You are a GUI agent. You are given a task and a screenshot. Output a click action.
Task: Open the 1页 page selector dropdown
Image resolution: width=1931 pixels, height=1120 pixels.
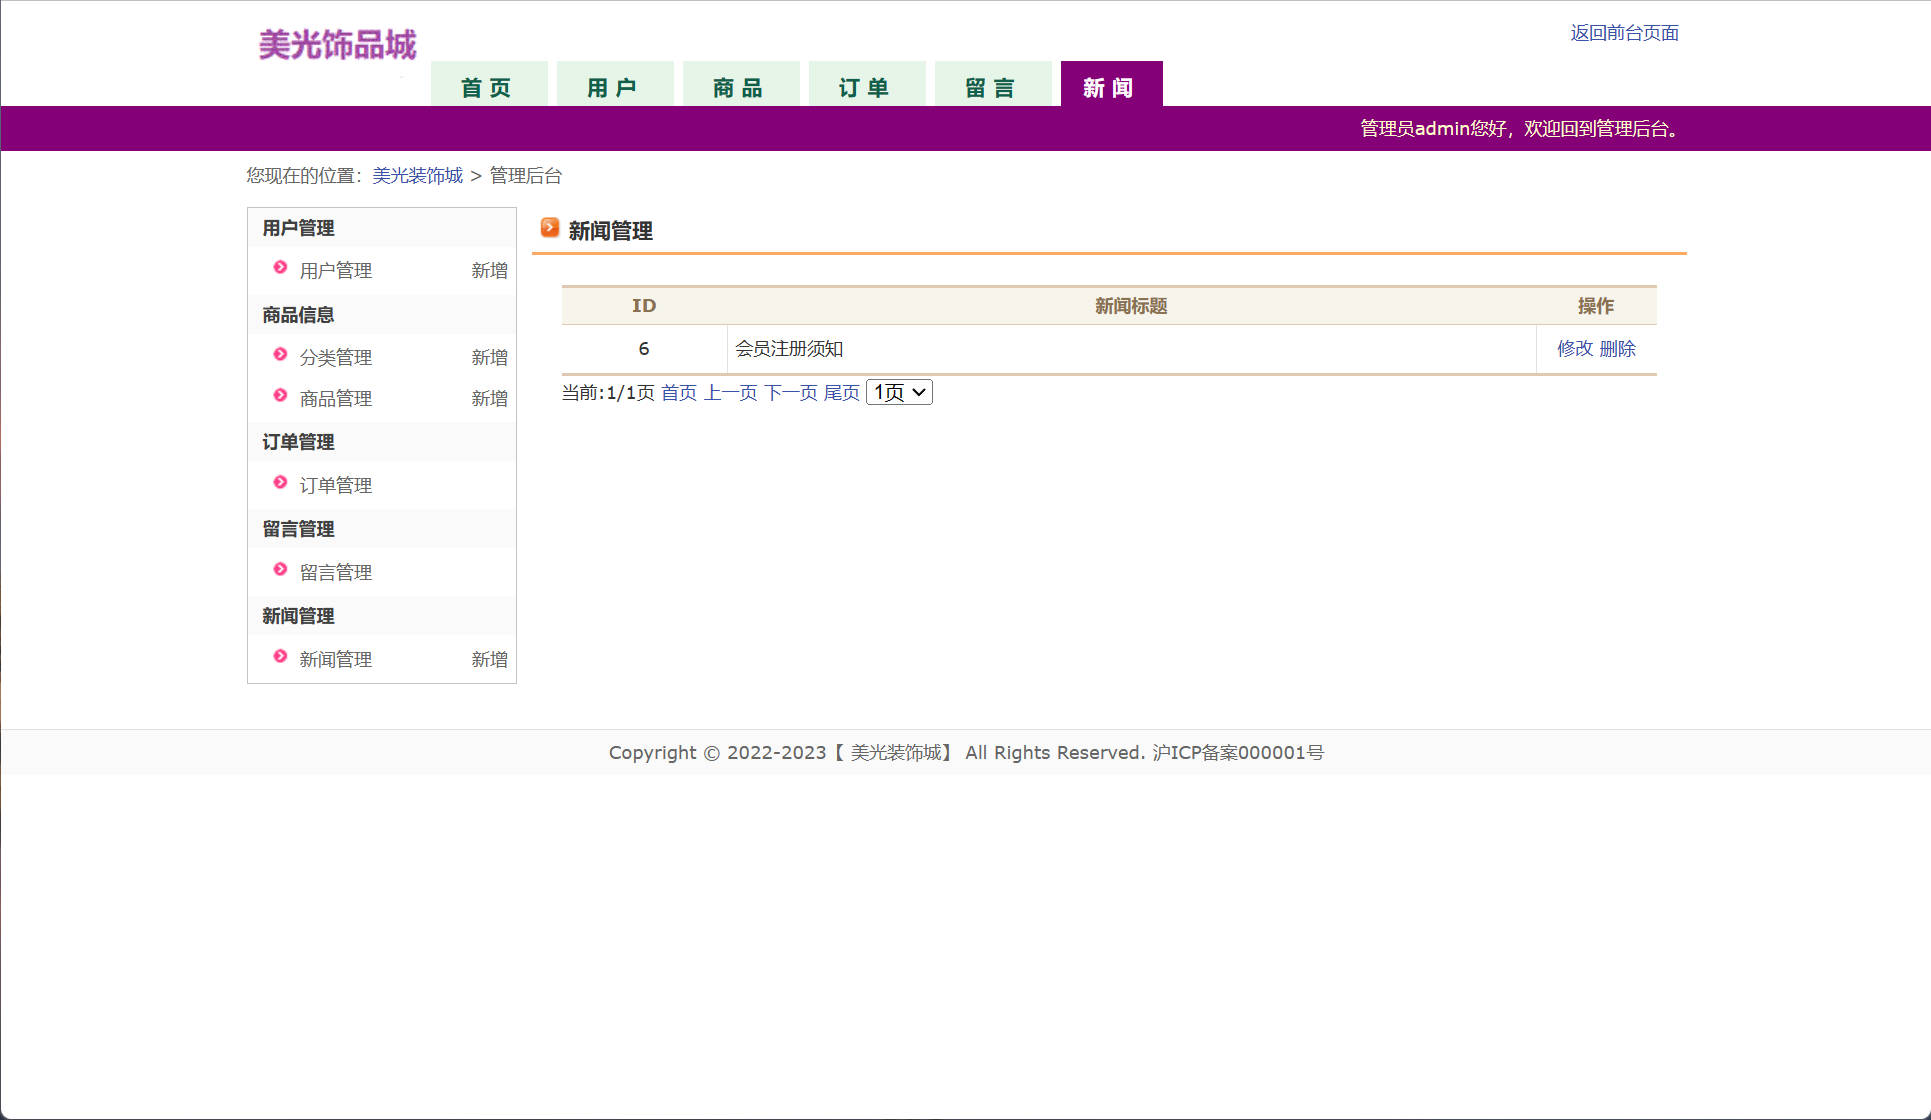click(x=899, y=393)
